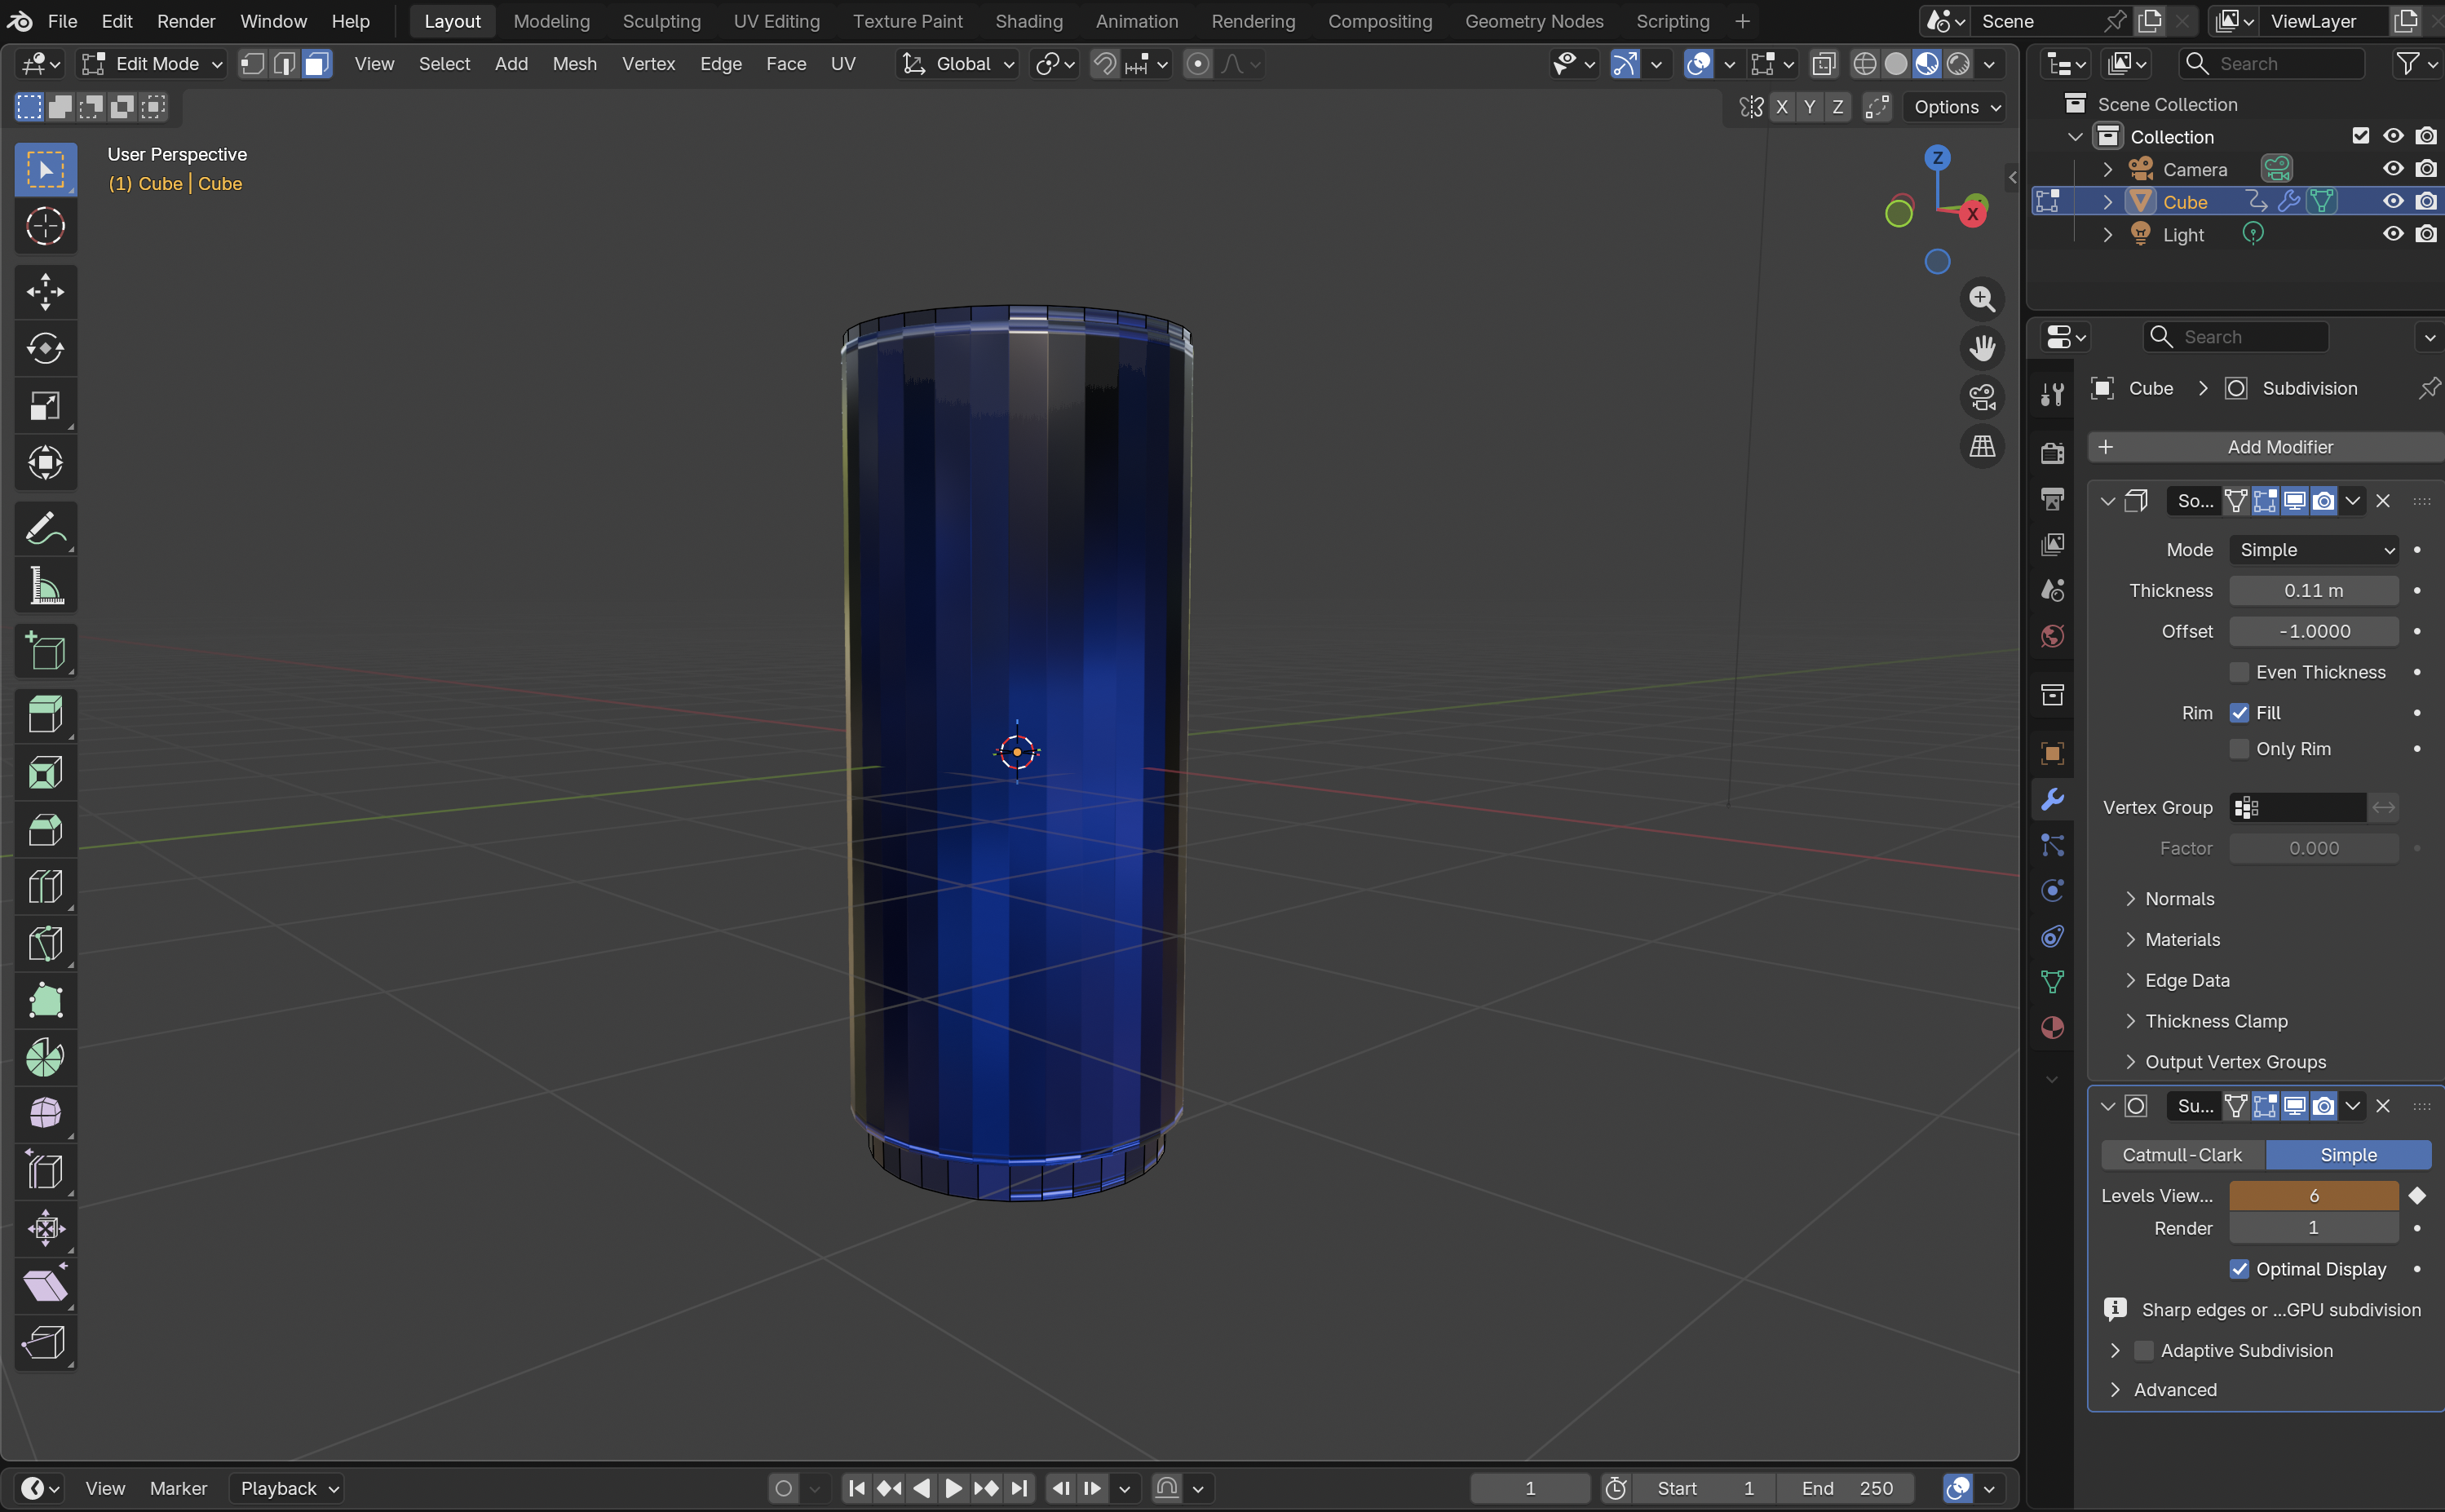Switch to face select mode
Screen dimensions: 2445x1512
pos(316,64)
